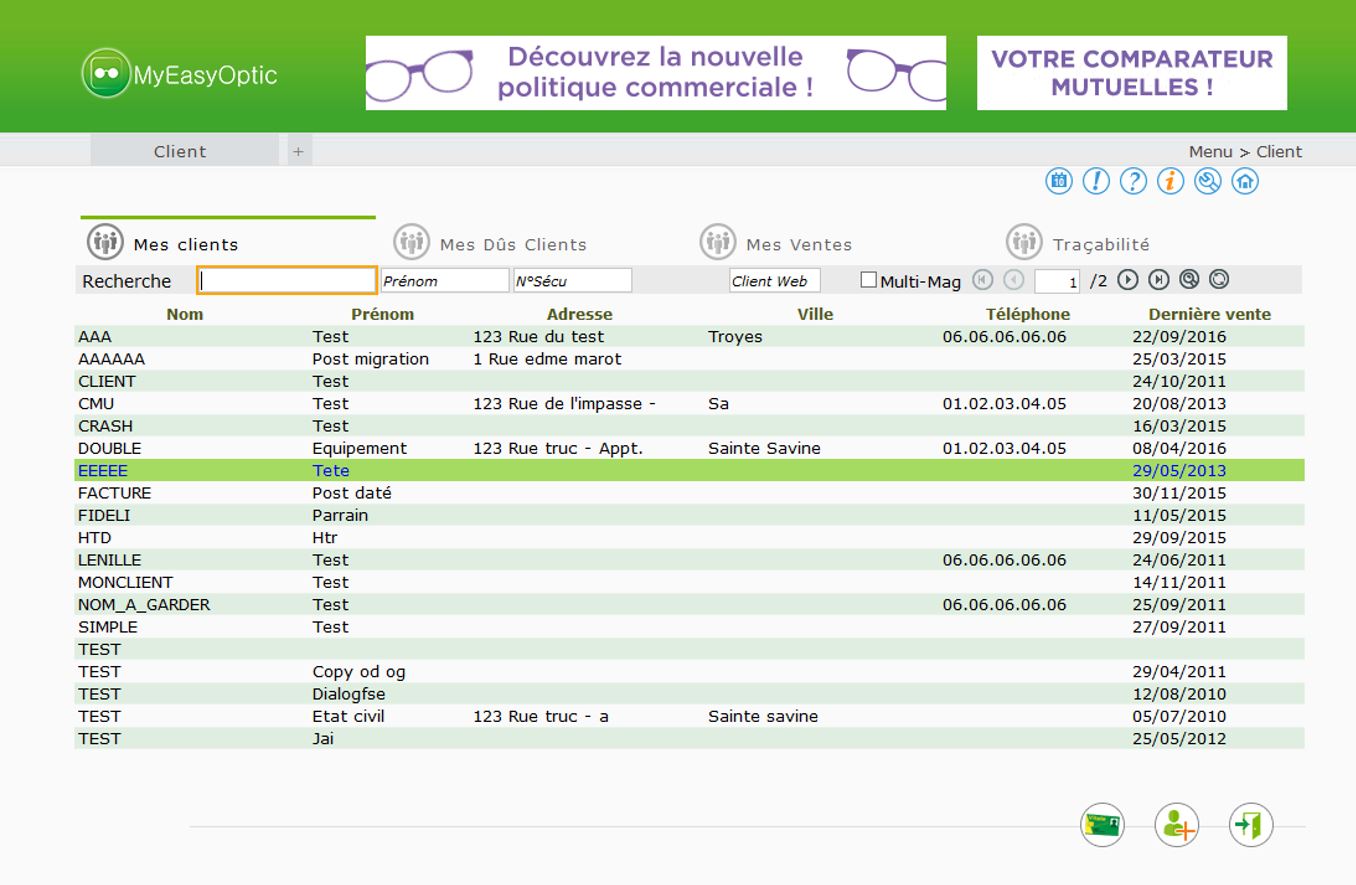Go to next page of client list
This screenshot has height=885, width=1356.
pyautogui.click(x=1128, y=280)
